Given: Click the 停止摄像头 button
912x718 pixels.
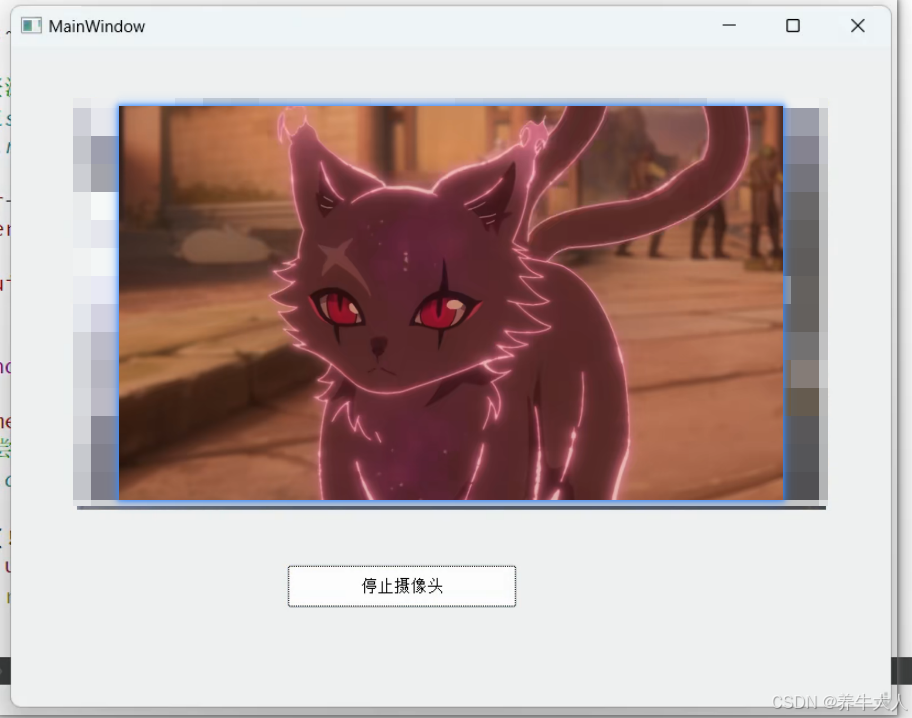Looking at the screenshot, I should 402,586.
